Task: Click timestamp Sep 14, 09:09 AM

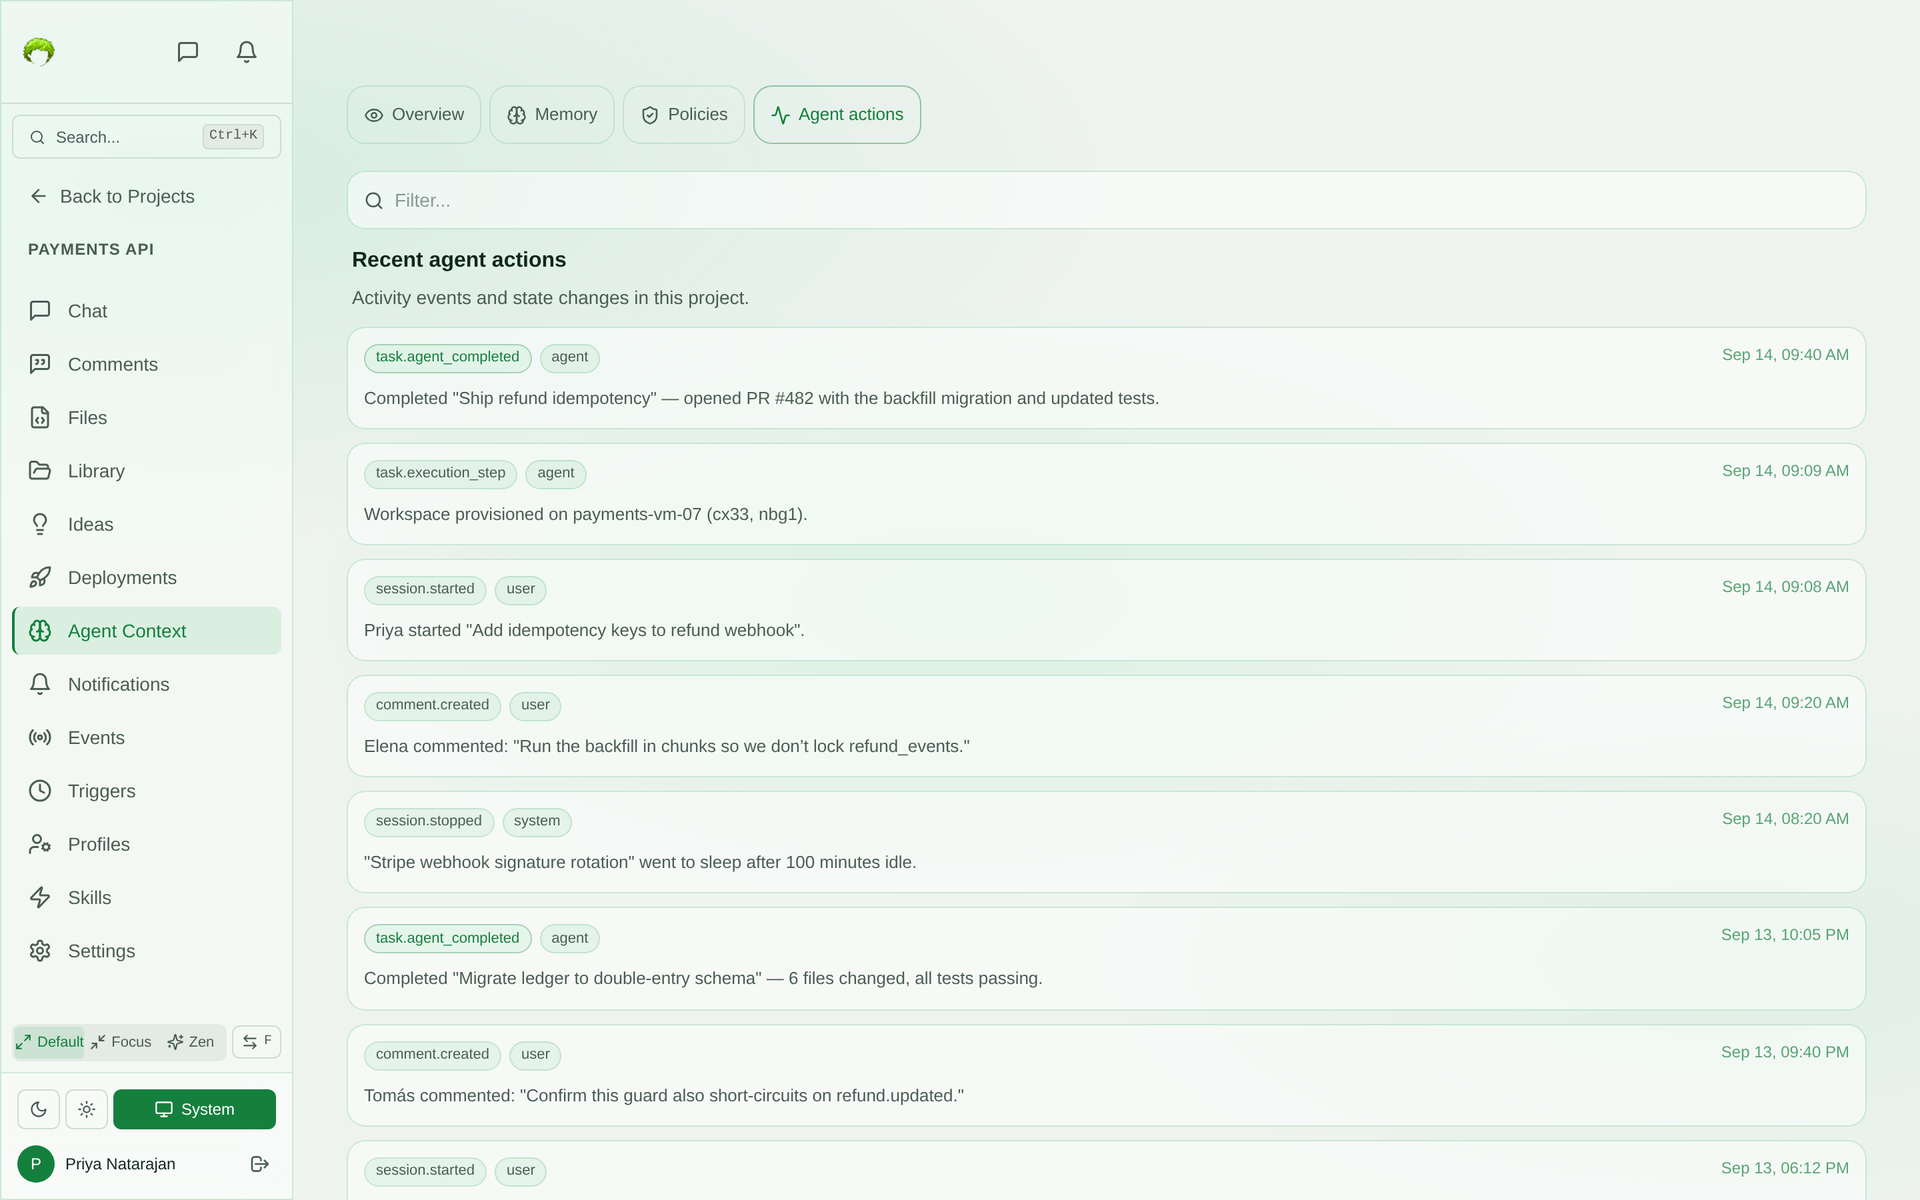Action: point(1785,471)
